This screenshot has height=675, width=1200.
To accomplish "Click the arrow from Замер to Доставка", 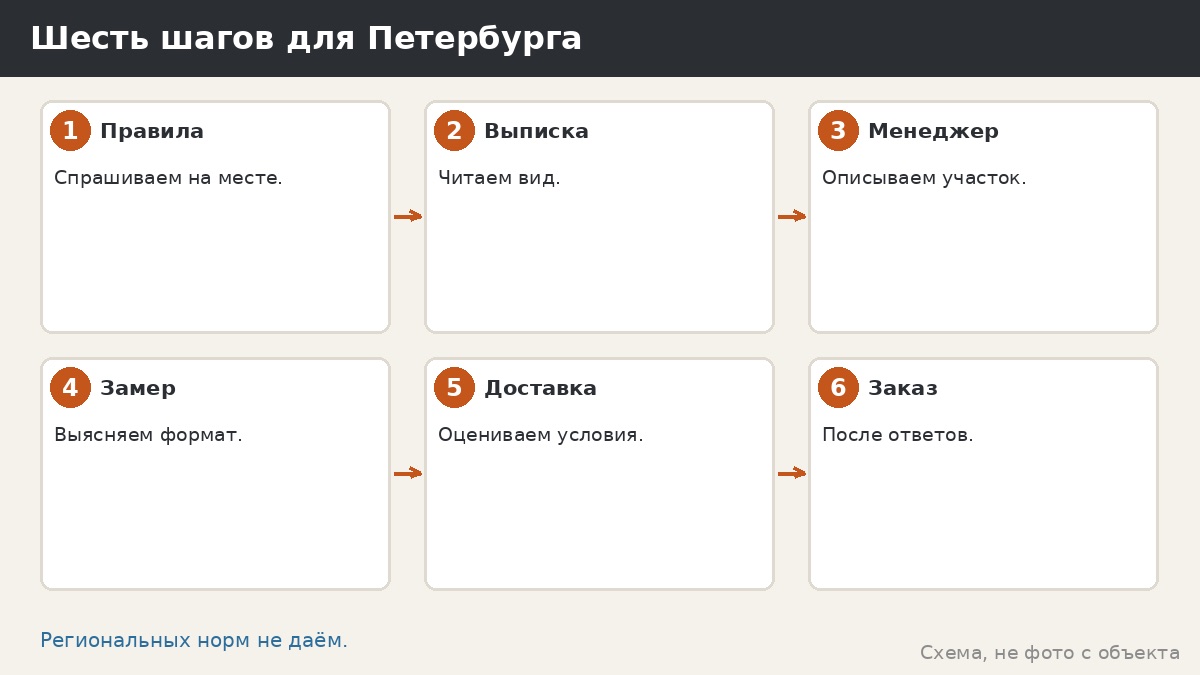I will pyautogui.click(x=408, y=473).
